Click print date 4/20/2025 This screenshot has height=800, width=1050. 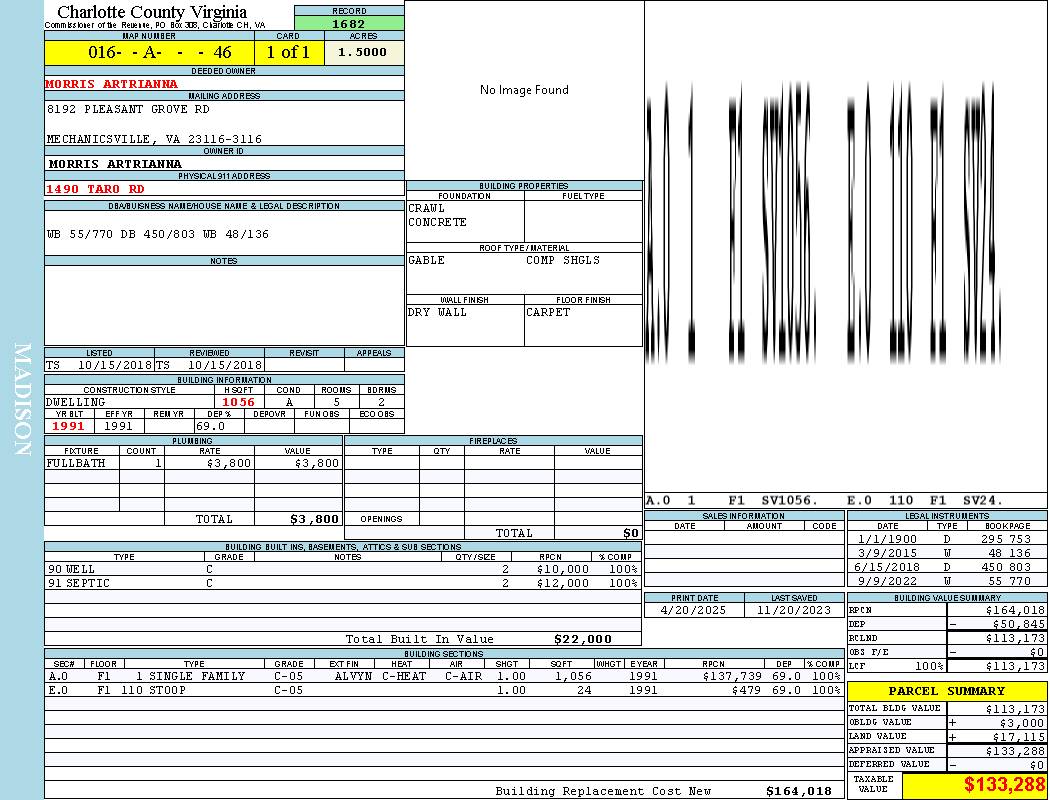pos(693,611)
